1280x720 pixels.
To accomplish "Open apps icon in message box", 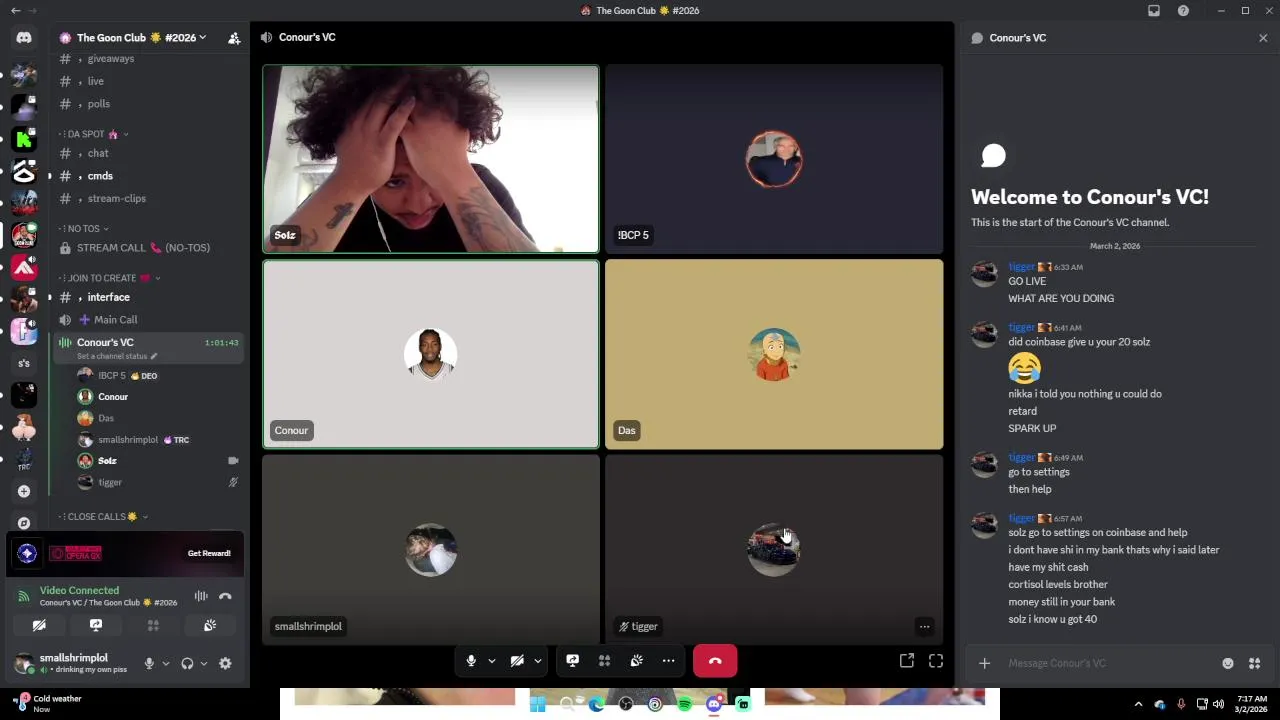I will [1254, 663].
